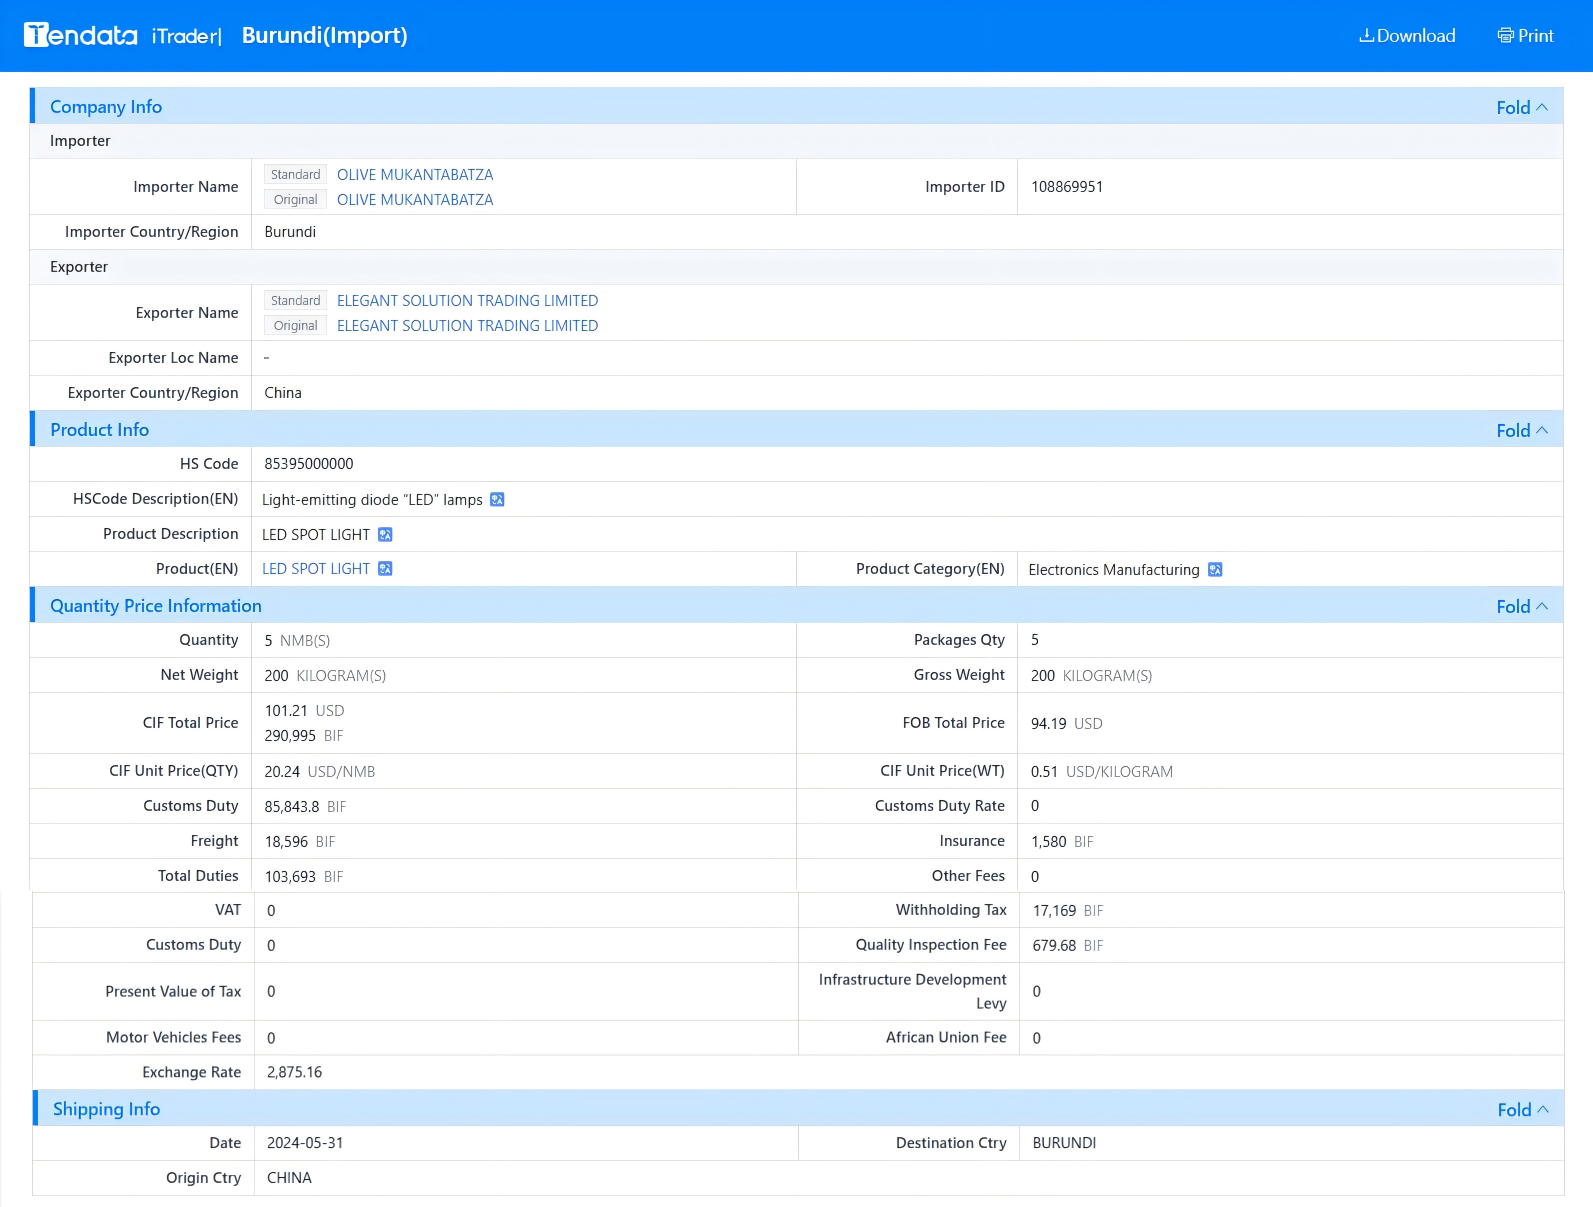Screen dimensions: 1593x1207
Task: Fold the Product Info section
Action: (x=1522, y=430)
